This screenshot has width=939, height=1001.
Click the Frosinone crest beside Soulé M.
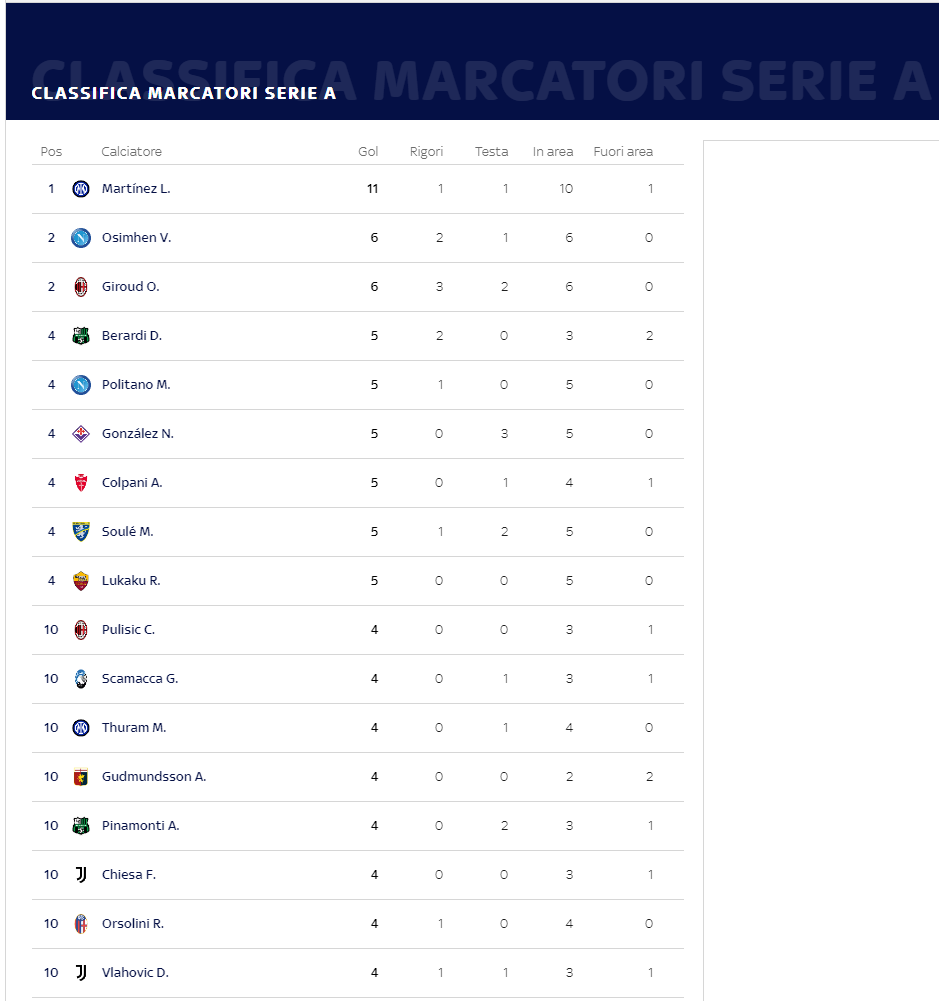[x=81, y=532]
